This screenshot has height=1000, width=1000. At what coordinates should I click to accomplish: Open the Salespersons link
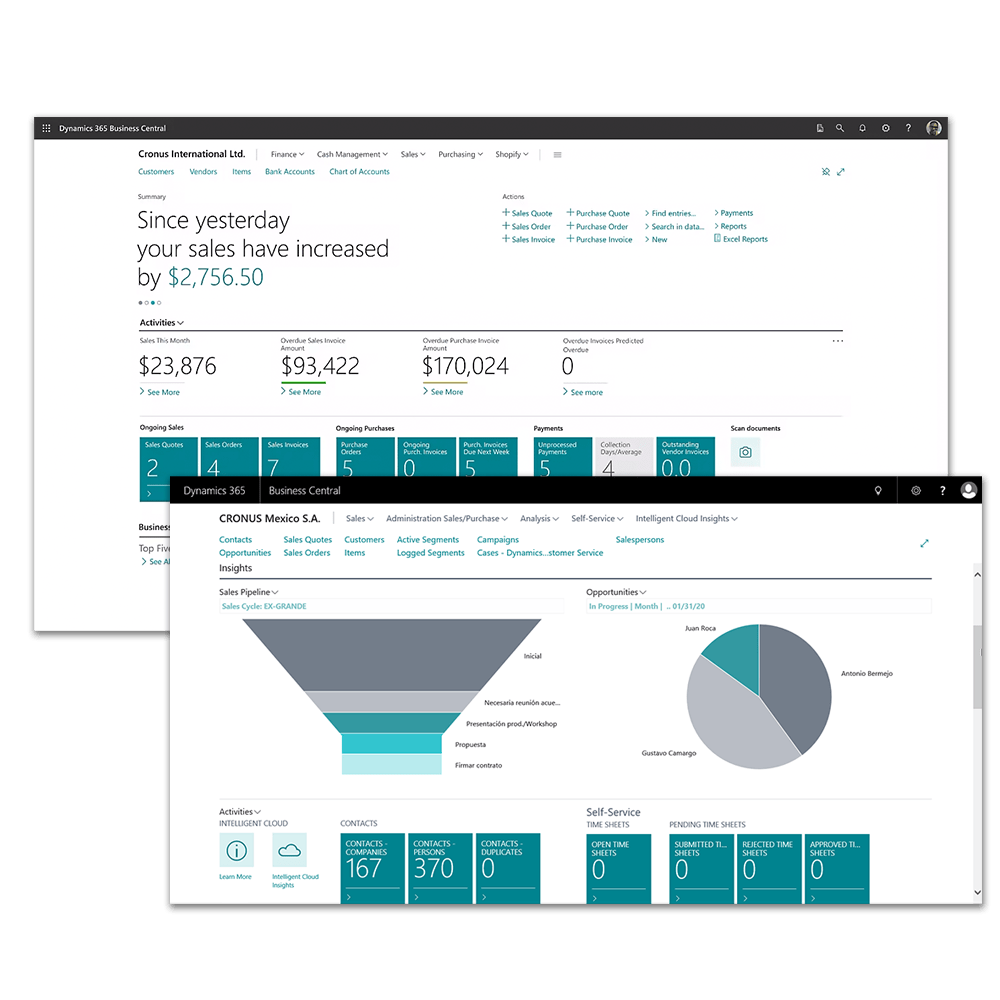pyautogui.click(x=640, y=540)
